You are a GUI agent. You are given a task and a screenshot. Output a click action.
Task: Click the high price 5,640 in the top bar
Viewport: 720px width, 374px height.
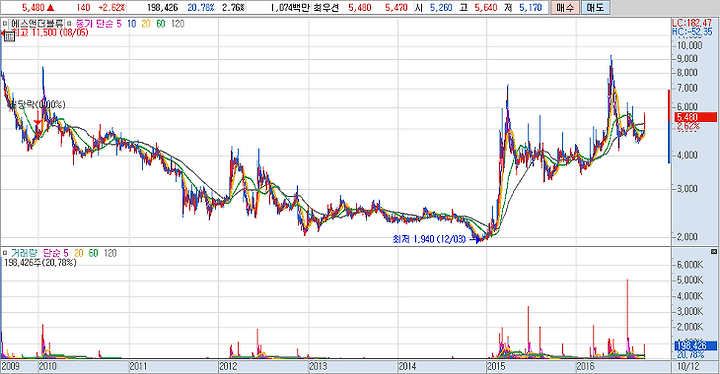tap(486, 8)
